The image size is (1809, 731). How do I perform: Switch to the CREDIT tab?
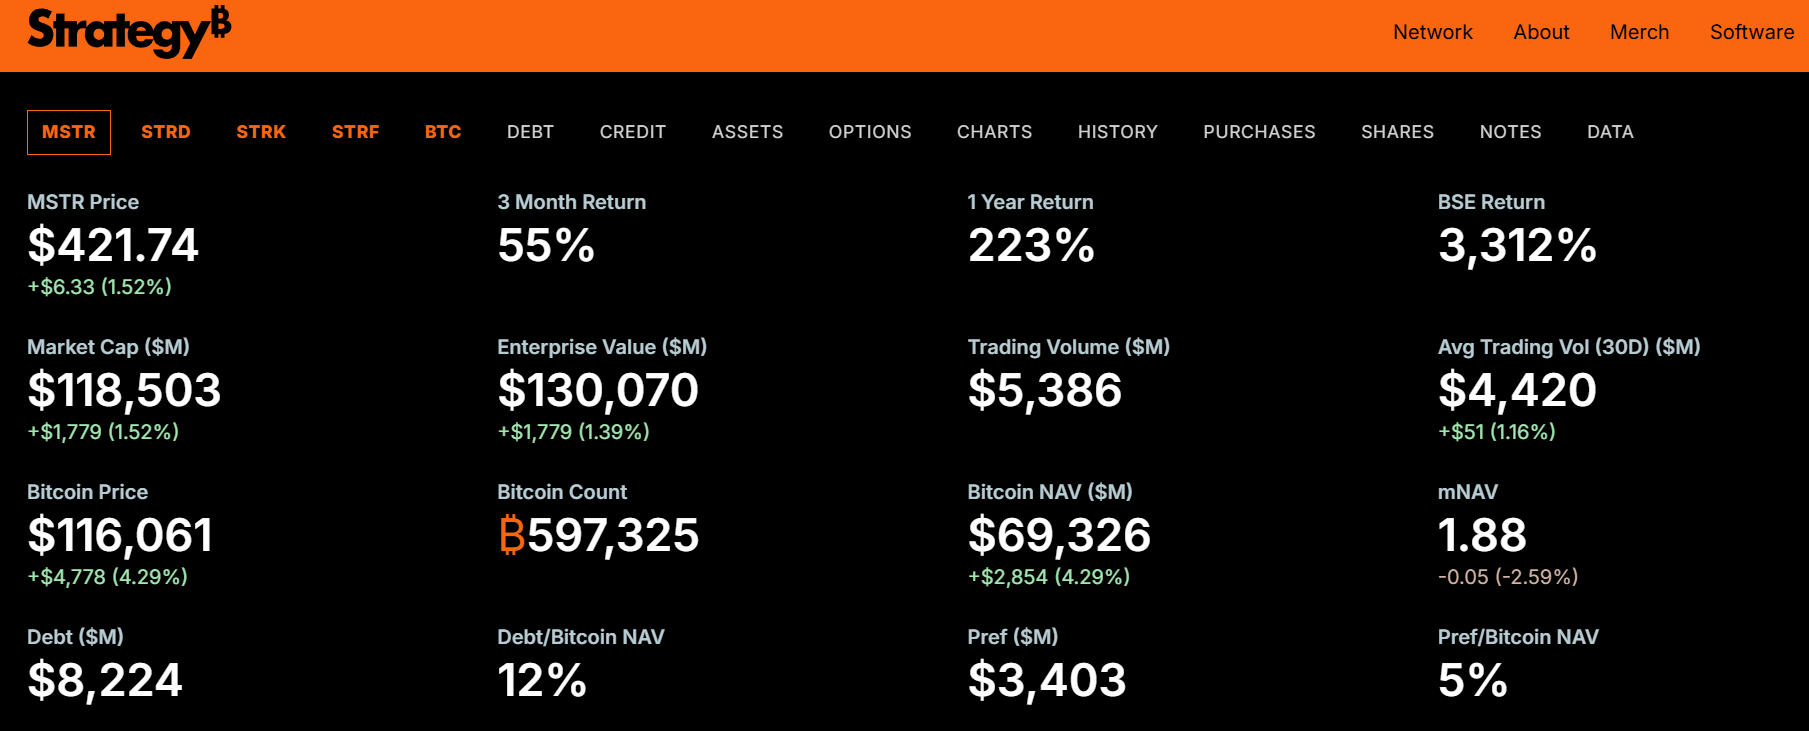pos(633,132)
